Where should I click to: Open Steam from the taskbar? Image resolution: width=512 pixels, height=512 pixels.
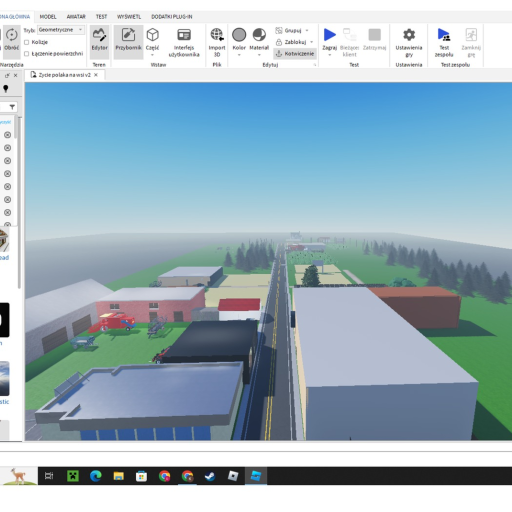point(210,476)
